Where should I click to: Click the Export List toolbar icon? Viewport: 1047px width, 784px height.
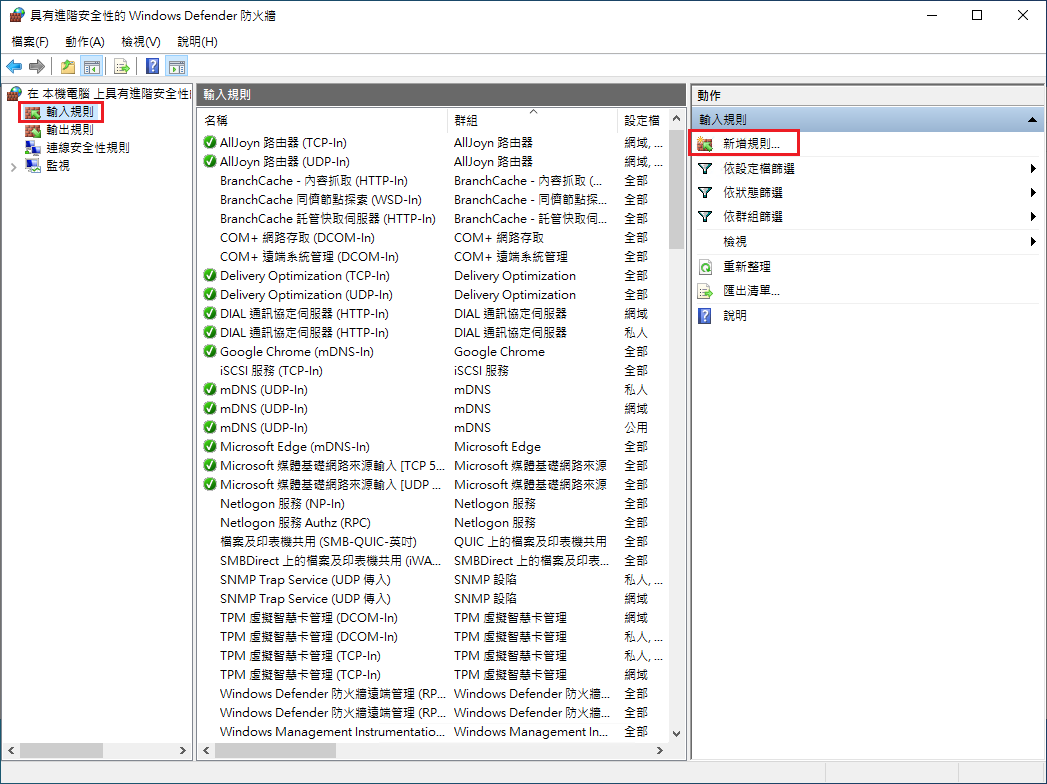click(x=122, y=66)
